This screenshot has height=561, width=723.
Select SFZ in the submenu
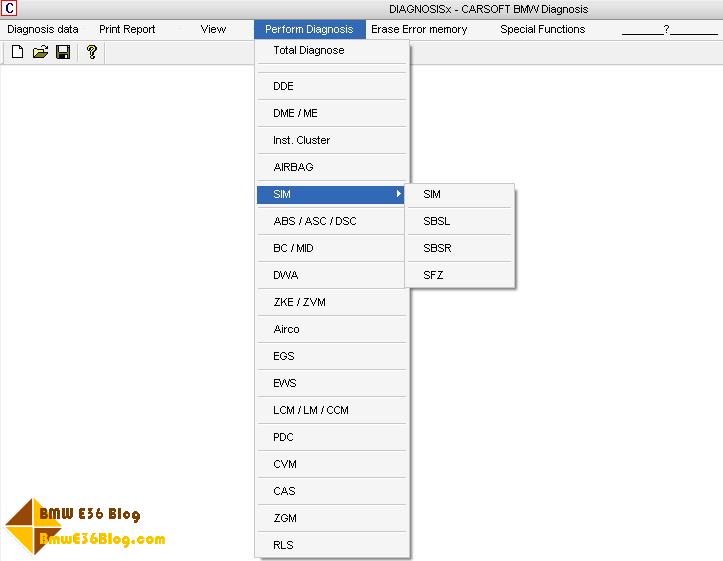point(460,275)
